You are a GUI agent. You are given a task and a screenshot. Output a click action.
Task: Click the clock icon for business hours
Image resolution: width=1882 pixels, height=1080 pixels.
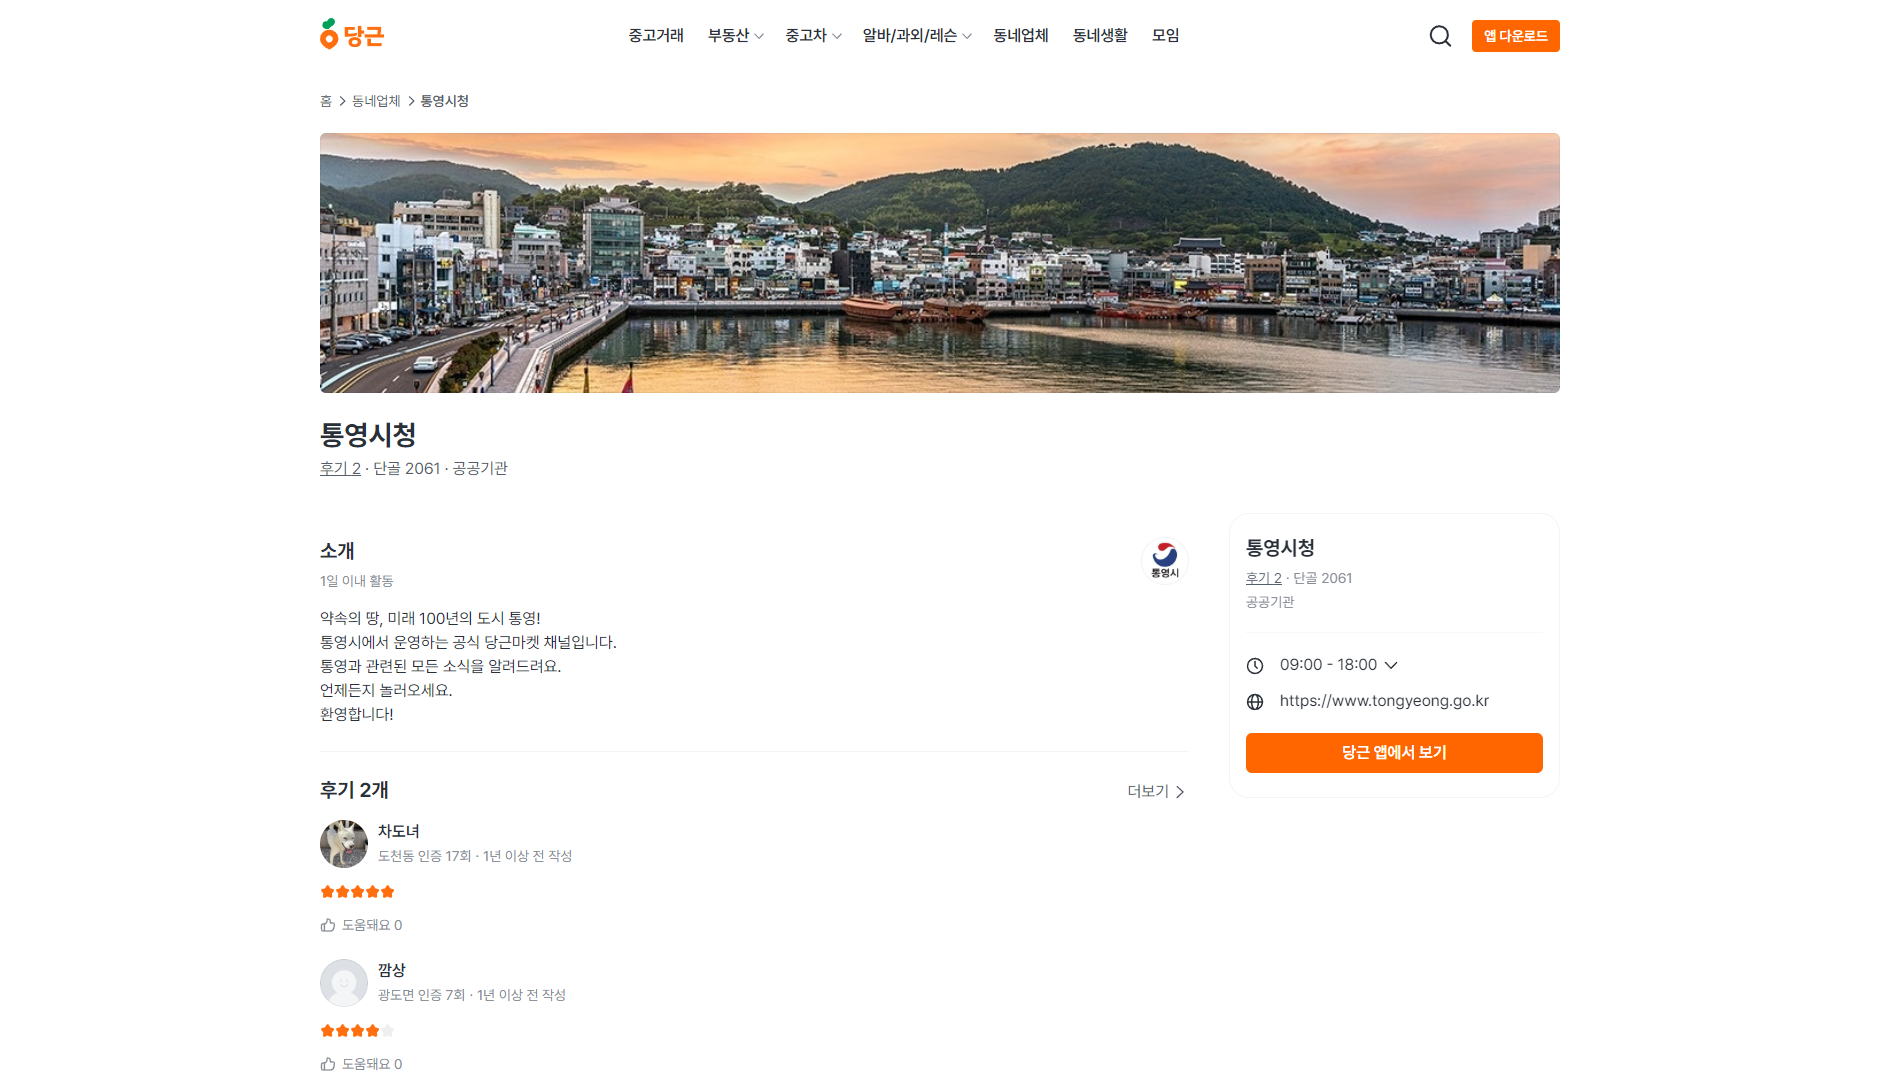pos(1255,666)
